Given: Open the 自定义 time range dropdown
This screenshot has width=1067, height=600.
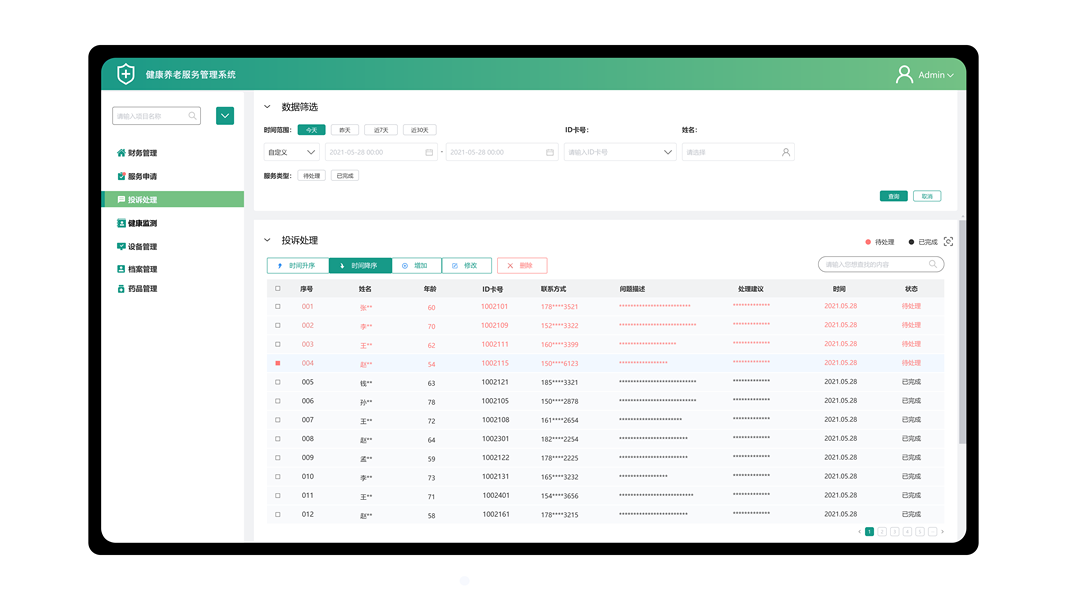Looking at the screenshot, I should click(x=291, y=152).
